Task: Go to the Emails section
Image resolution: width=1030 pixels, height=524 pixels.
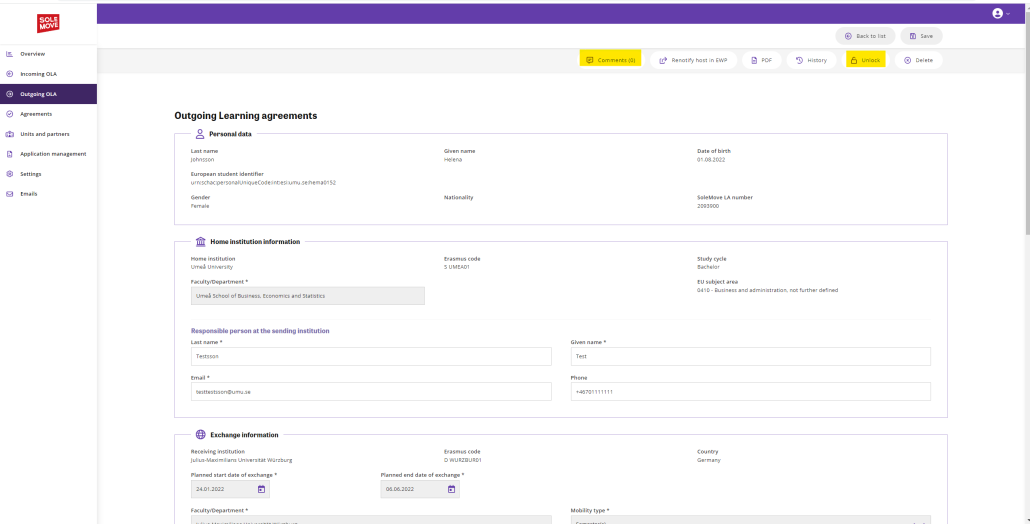Action: [49, 194]
